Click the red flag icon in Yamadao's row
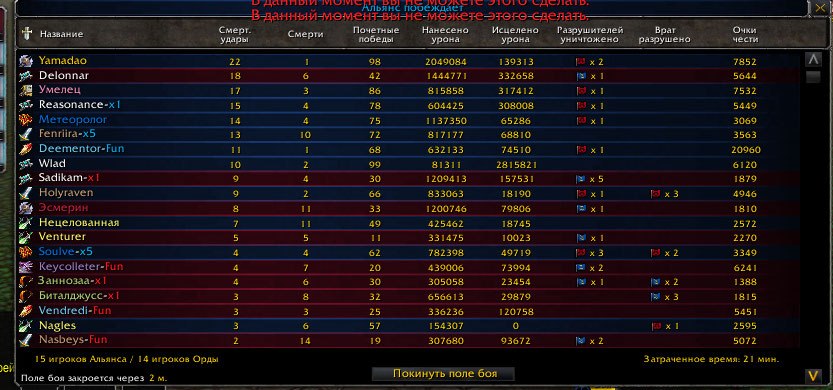Screen dimensions: 833x390 point(581,62)
